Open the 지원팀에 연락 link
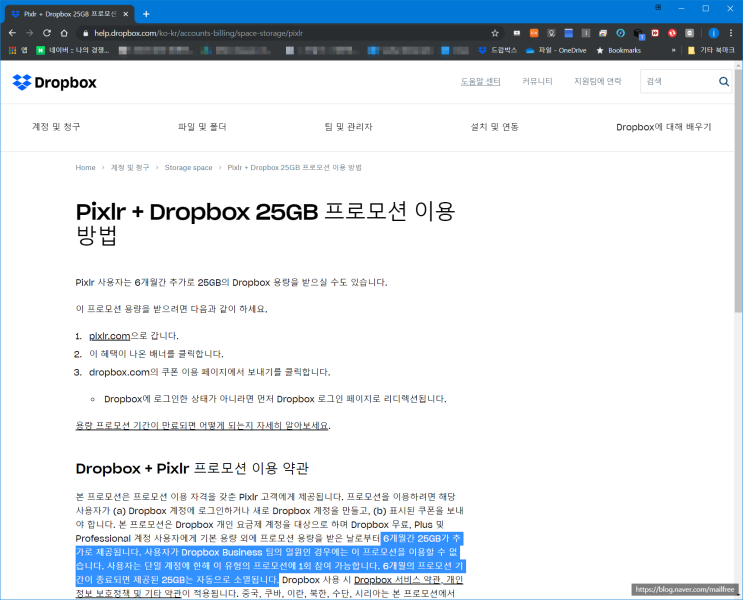This screenshot has height=600, width=743. 598,82
